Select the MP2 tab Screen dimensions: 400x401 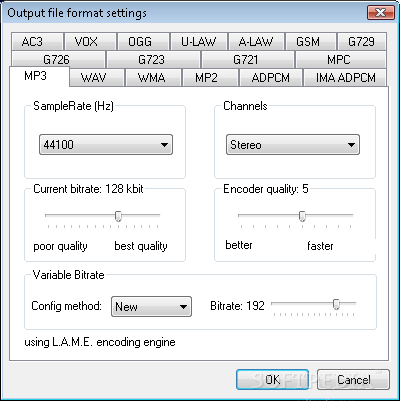point(210,78)
